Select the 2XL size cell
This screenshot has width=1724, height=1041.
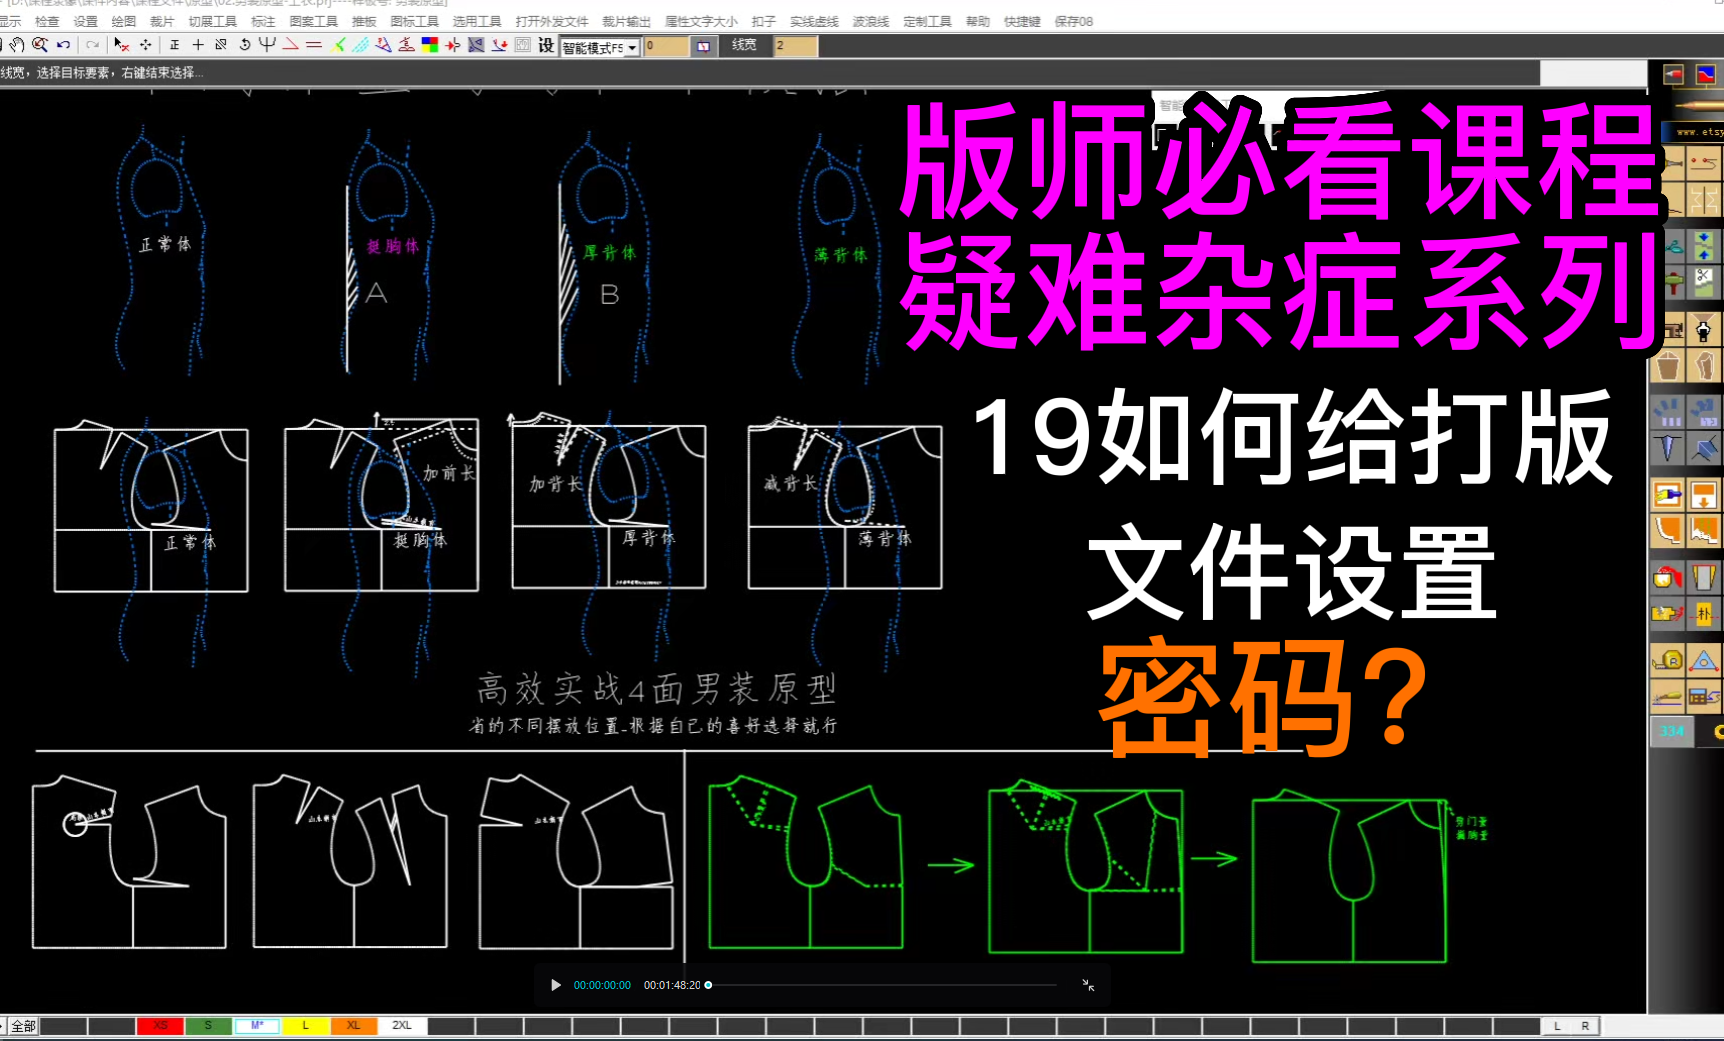[x=402, y=1026]
